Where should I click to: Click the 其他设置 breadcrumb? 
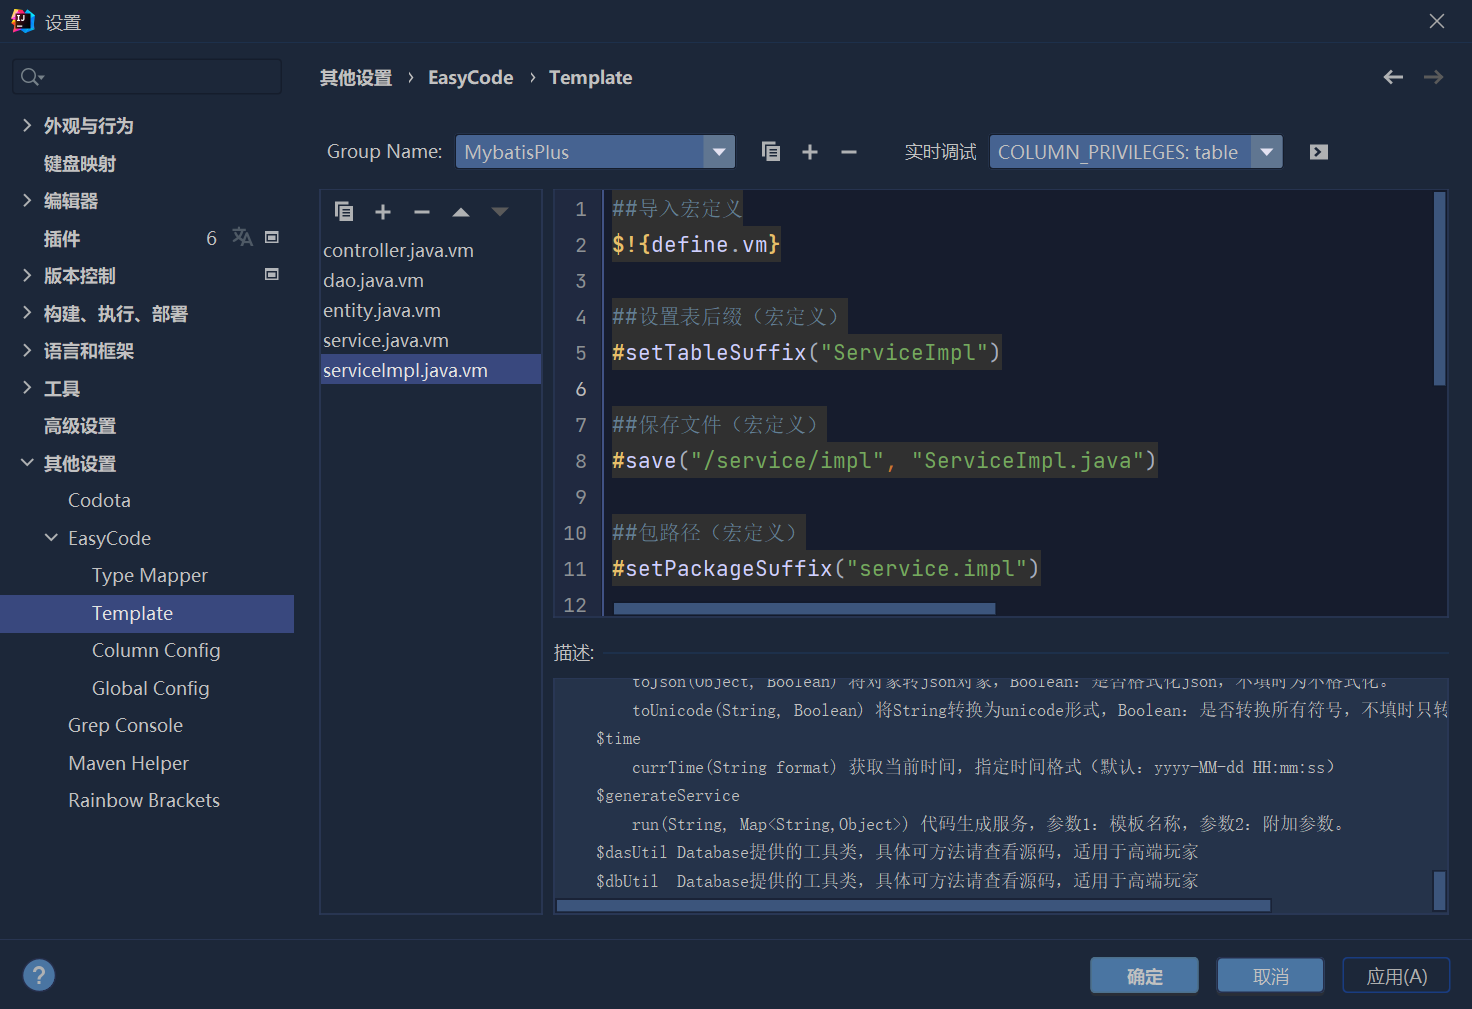(x=356, y=78)
